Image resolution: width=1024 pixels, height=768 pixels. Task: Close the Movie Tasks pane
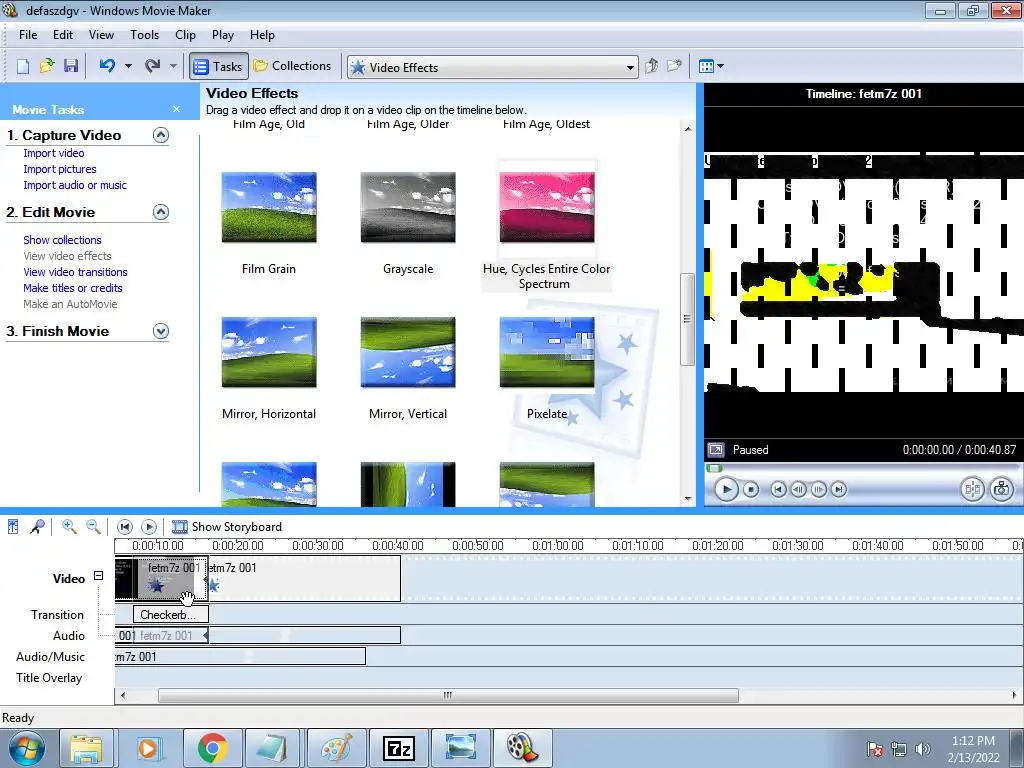coord(176,109)
